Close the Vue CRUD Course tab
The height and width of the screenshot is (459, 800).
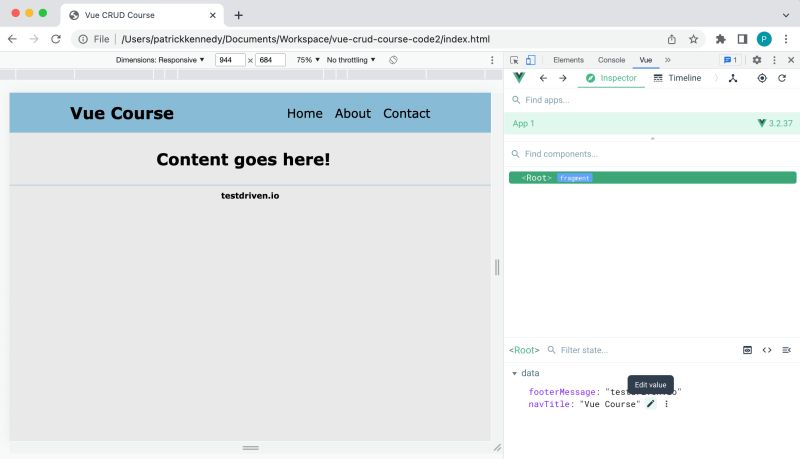pos(213,15)
